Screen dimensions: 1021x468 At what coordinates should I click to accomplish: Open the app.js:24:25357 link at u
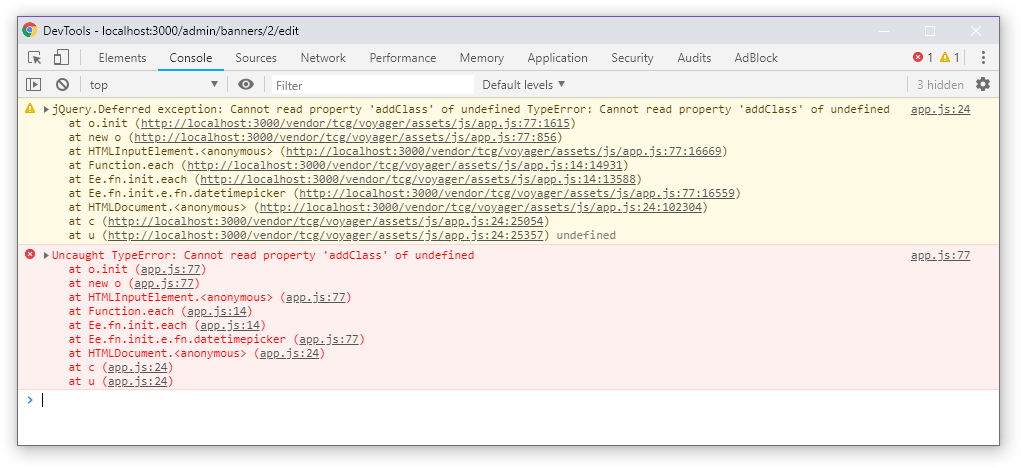click(x=326, y=235)
